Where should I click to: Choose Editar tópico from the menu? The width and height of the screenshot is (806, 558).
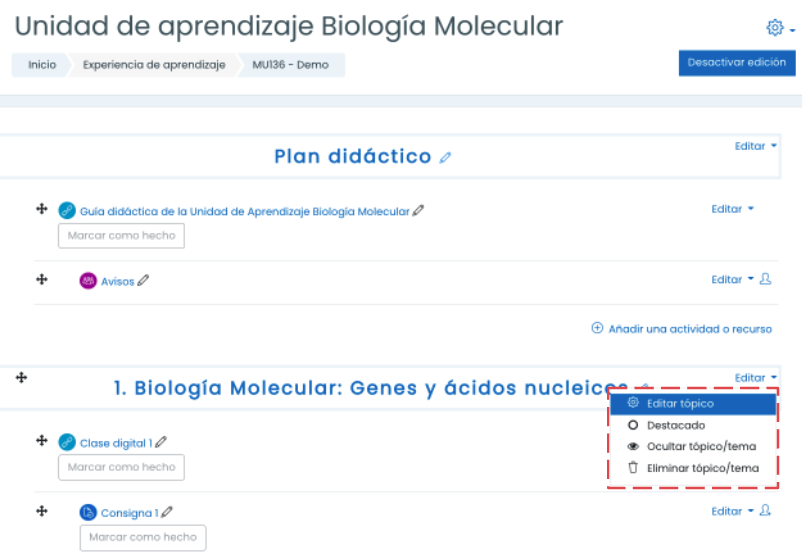[692, 404]
